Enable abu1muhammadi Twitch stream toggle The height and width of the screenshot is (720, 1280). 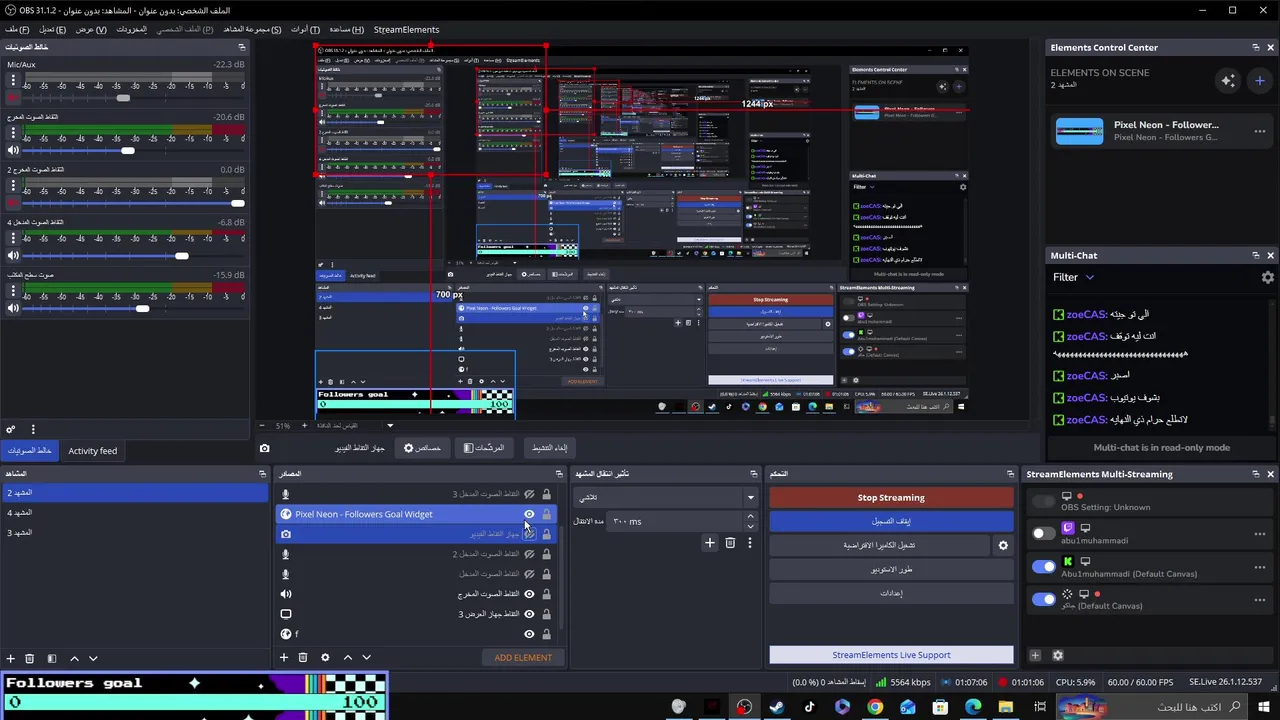tap(1044, 534)
